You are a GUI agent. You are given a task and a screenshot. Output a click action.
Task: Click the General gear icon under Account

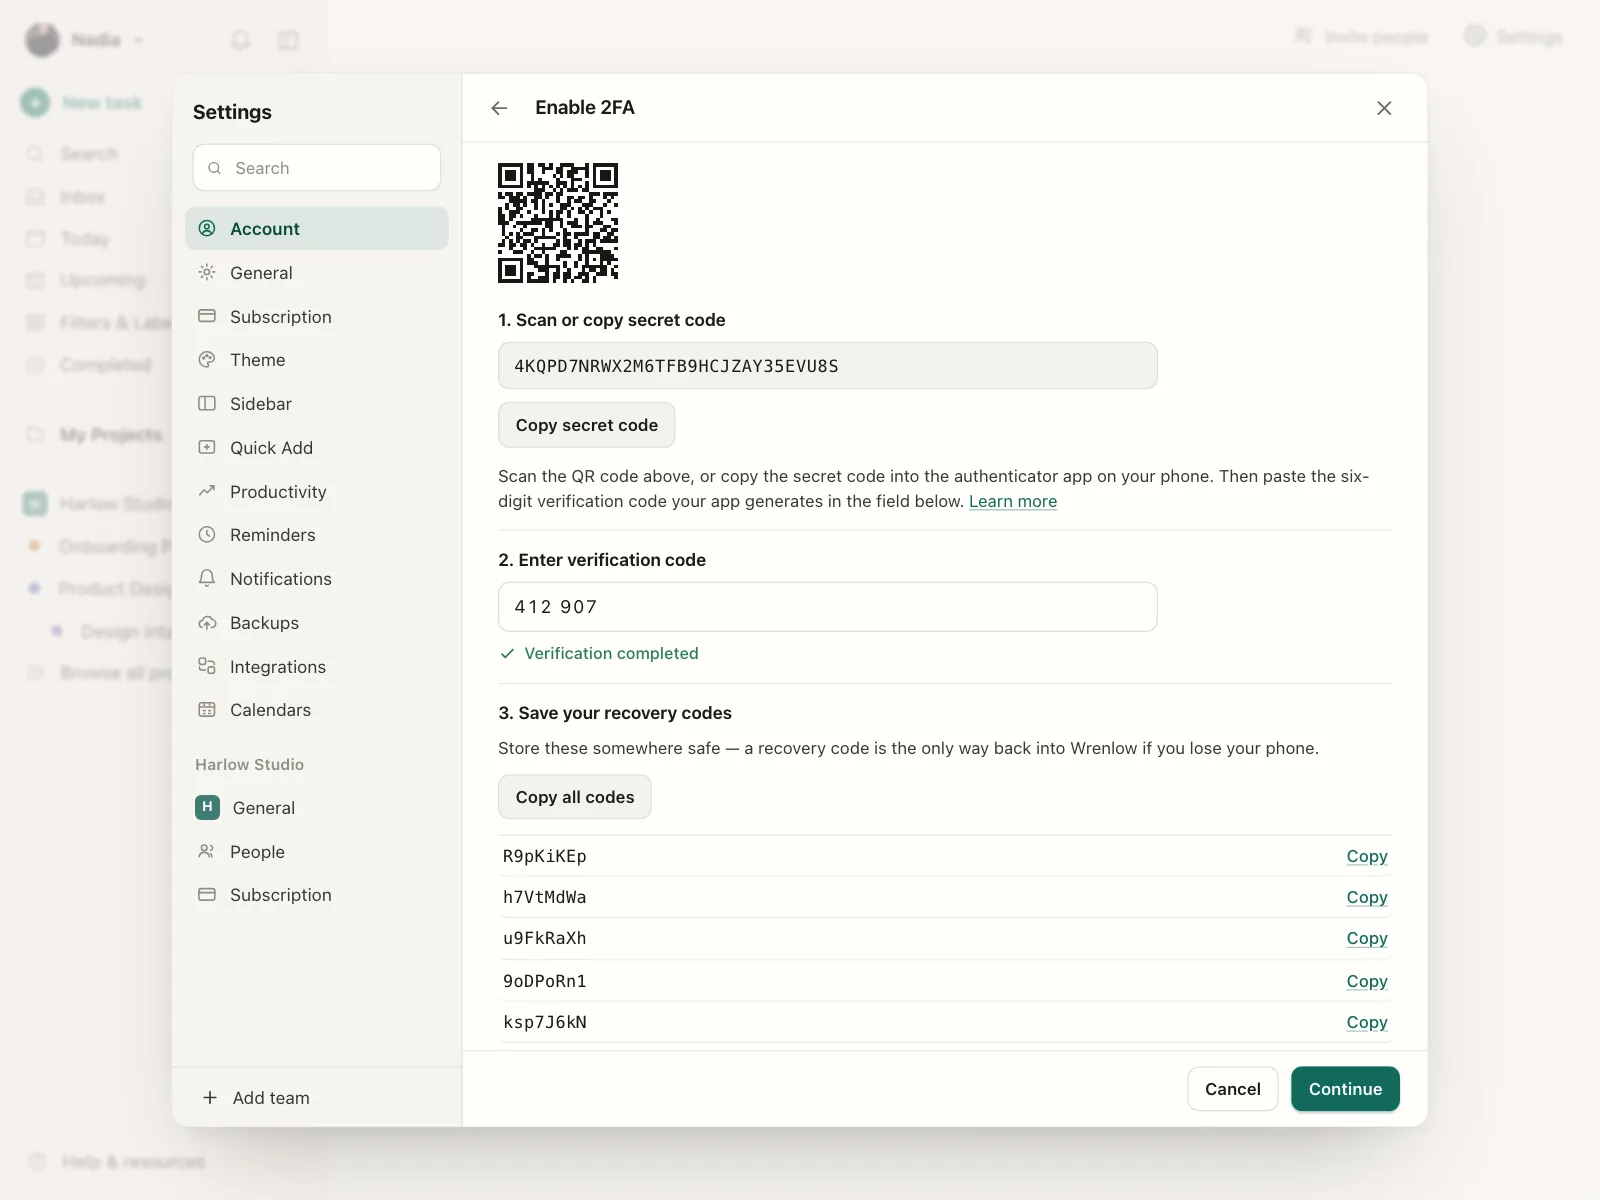pyautogui.click(x=207, y=272)
